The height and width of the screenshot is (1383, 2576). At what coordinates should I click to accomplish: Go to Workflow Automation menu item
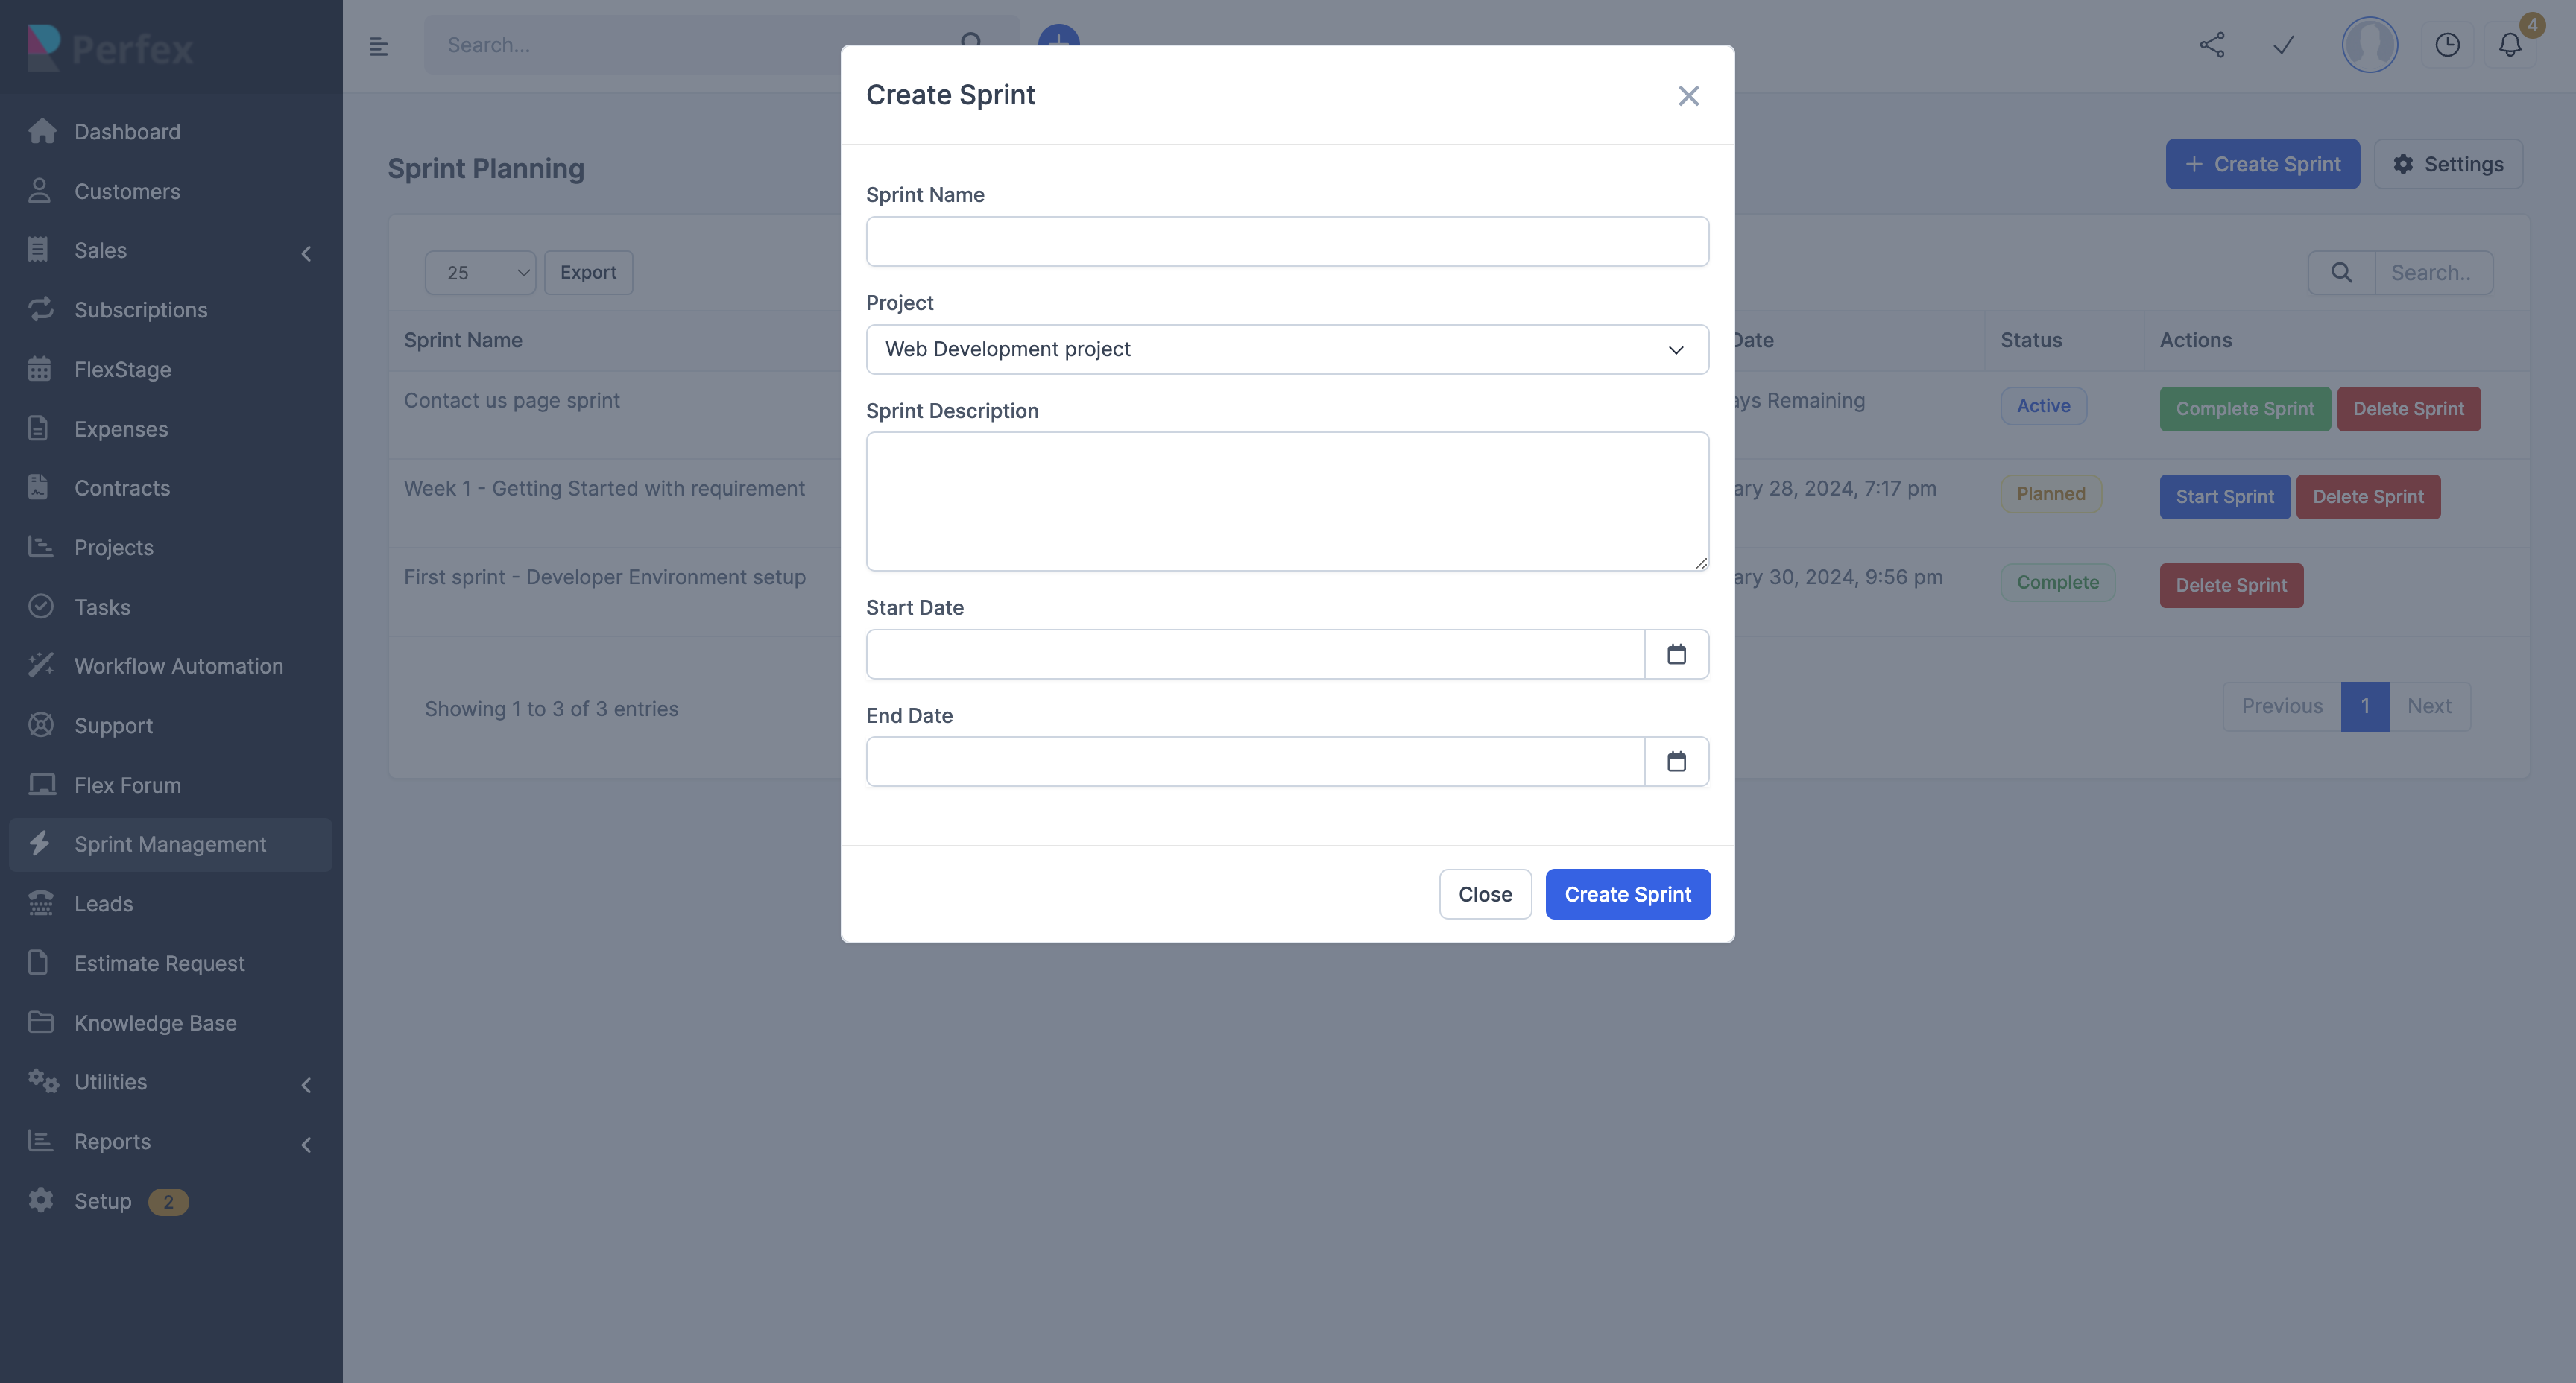point(178,666)
